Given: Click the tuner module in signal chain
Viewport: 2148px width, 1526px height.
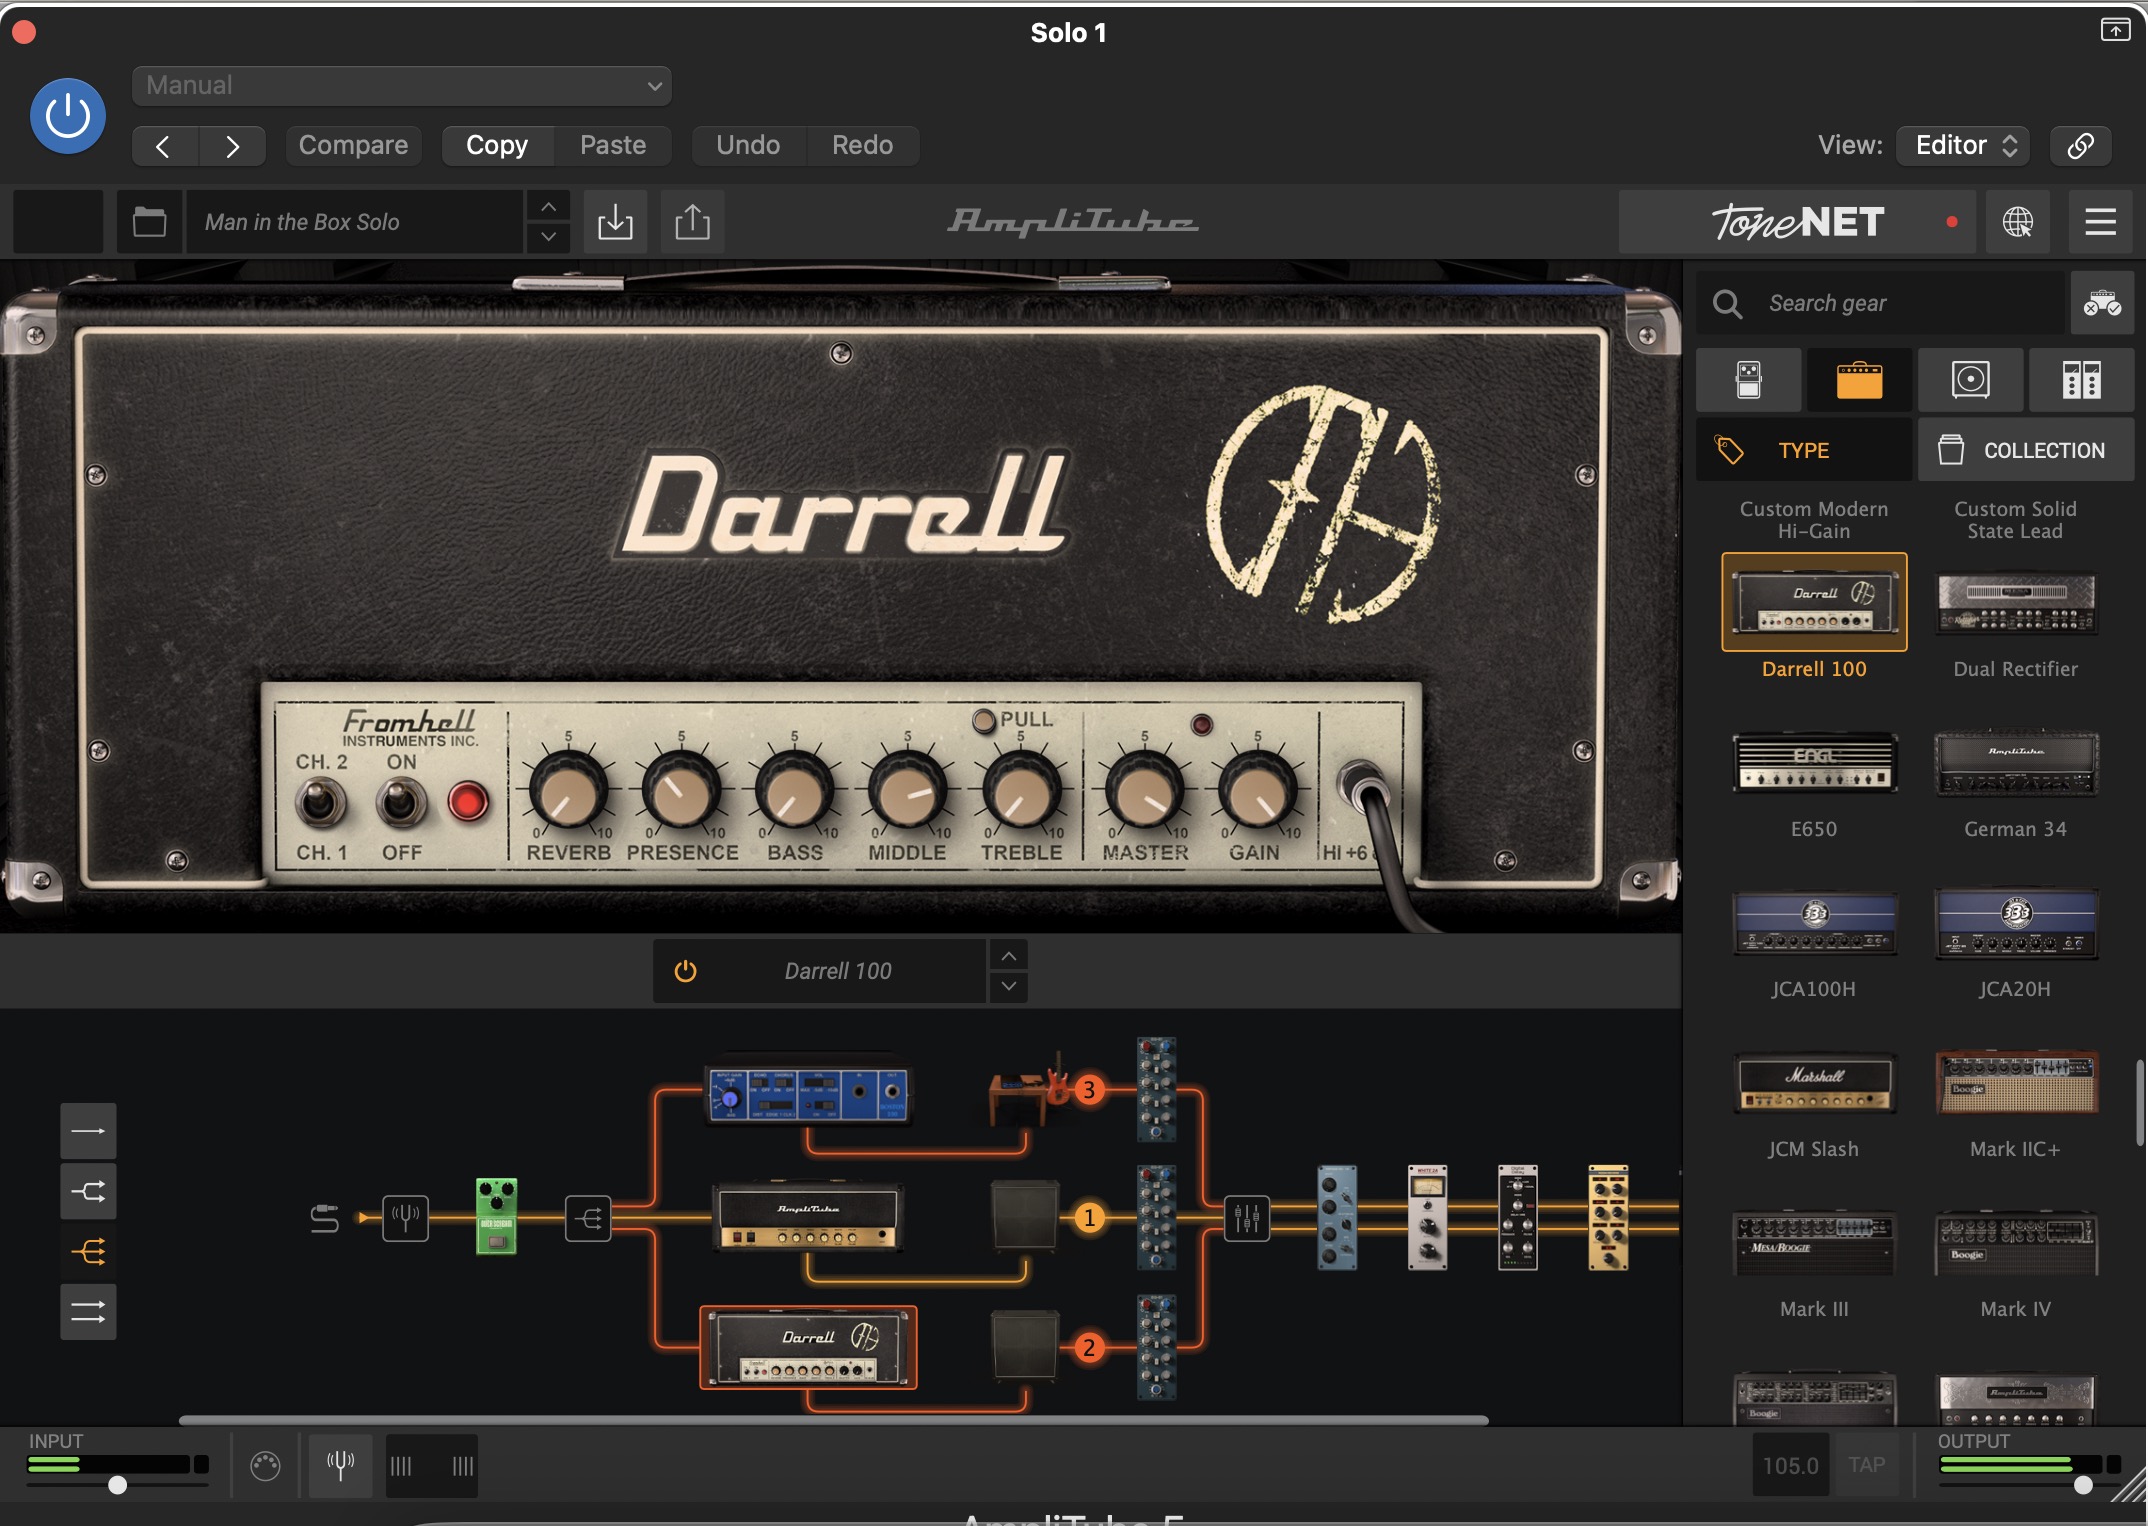Looking at the screenshot, I should click(405, 1218).
